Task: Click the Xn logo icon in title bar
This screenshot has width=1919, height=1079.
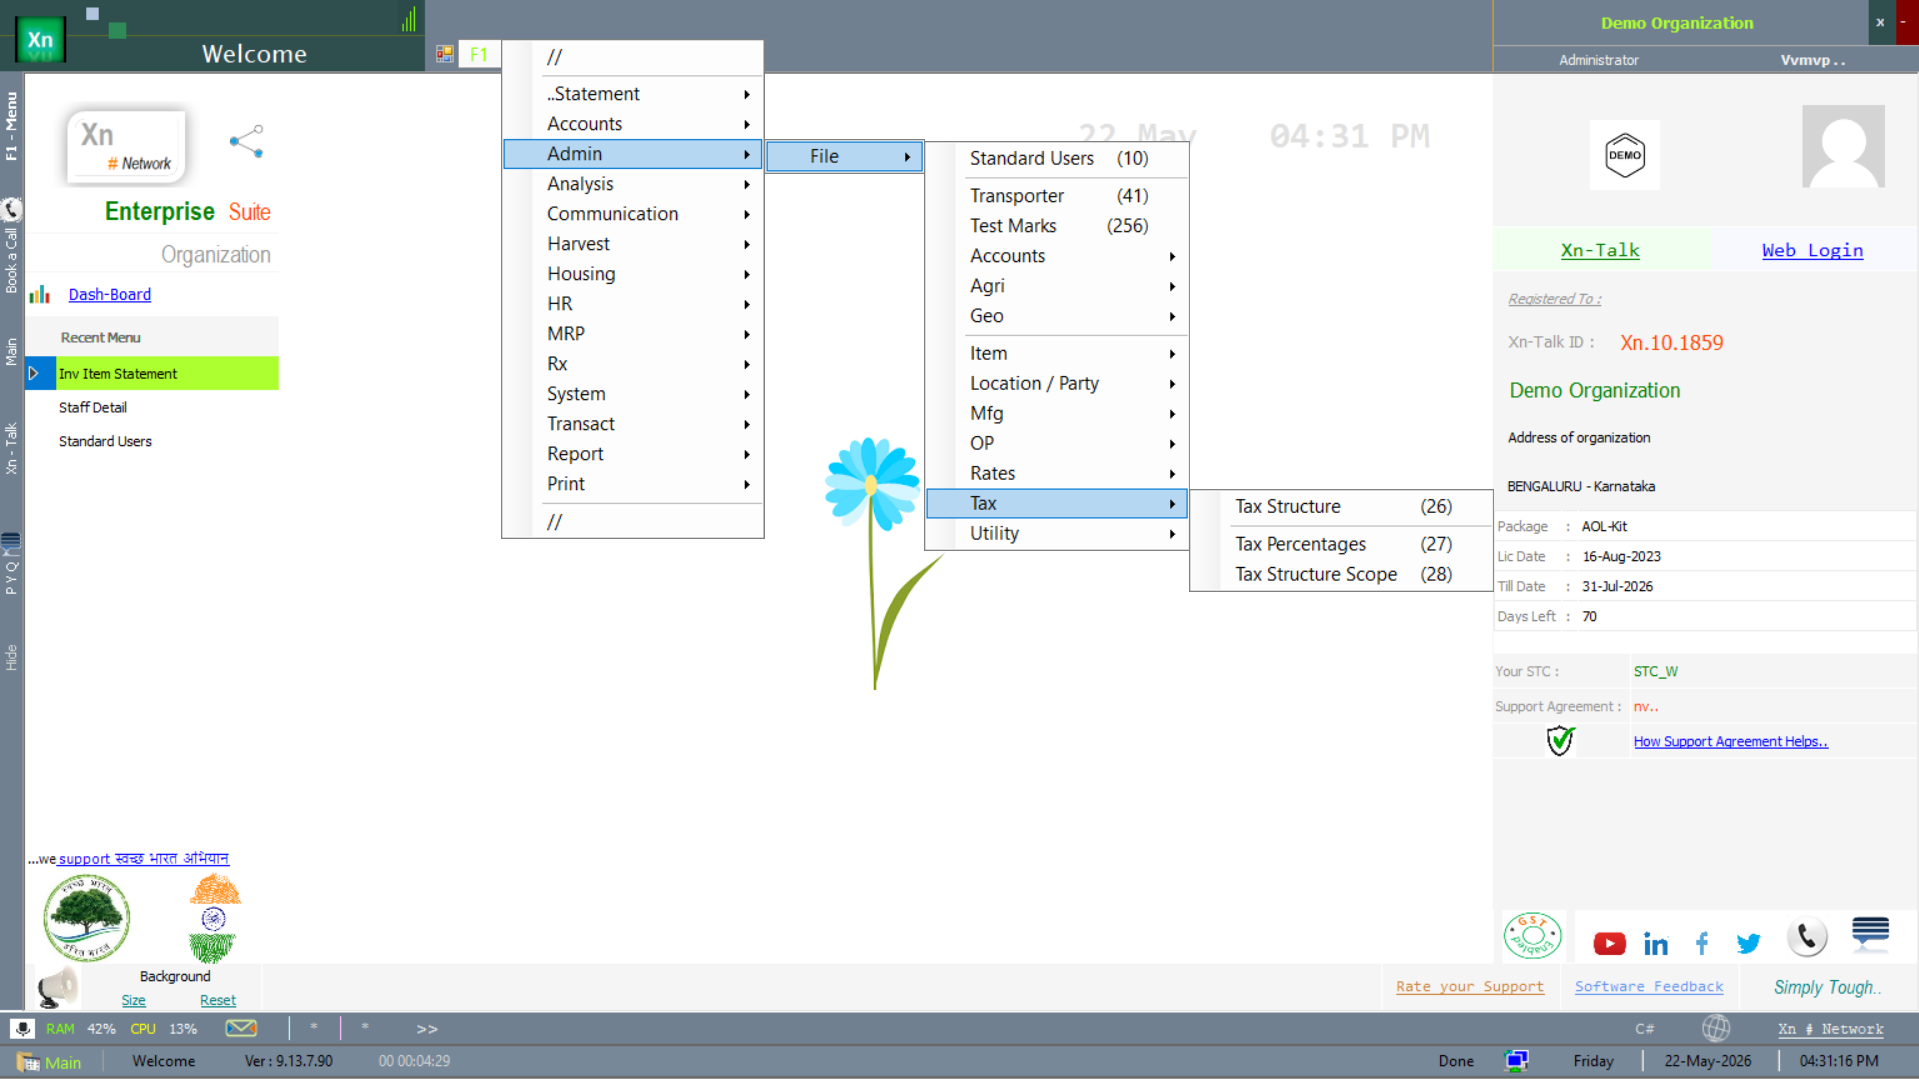Action: (x=40, y=40)
